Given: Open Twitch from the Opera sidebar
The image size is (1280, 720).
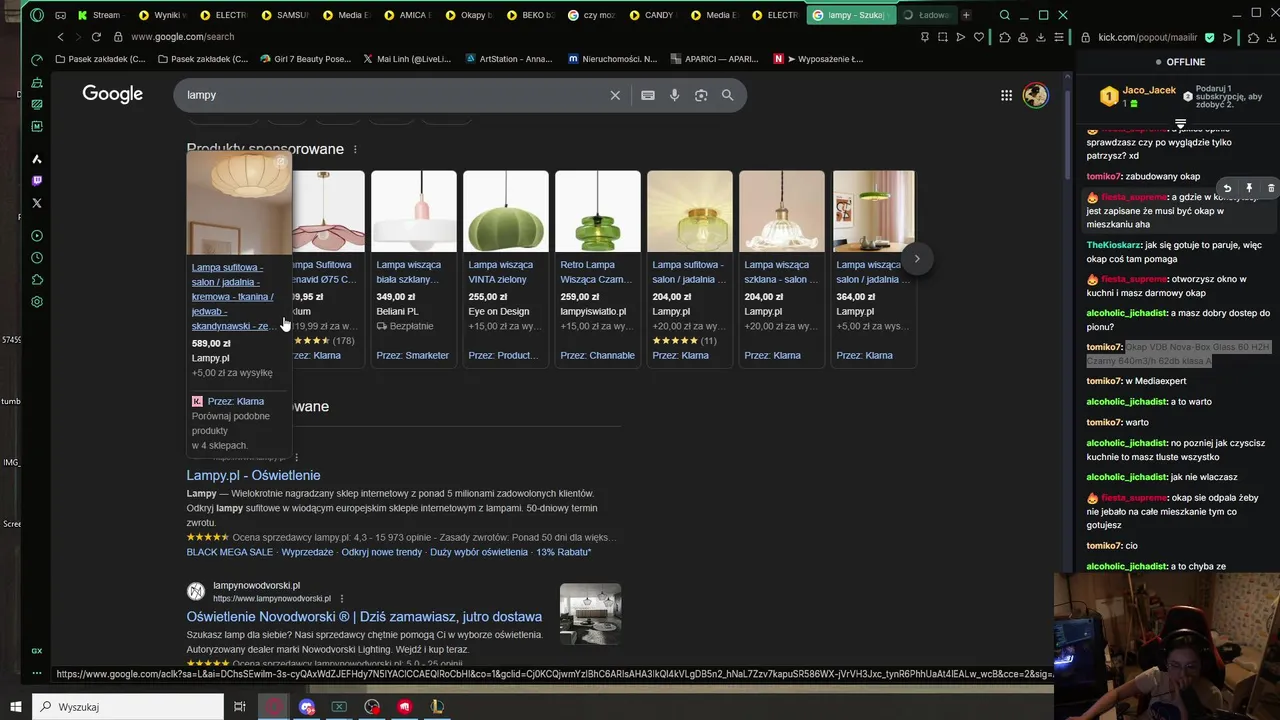Looking at the screenshot, I should click(x=37, y=181).
